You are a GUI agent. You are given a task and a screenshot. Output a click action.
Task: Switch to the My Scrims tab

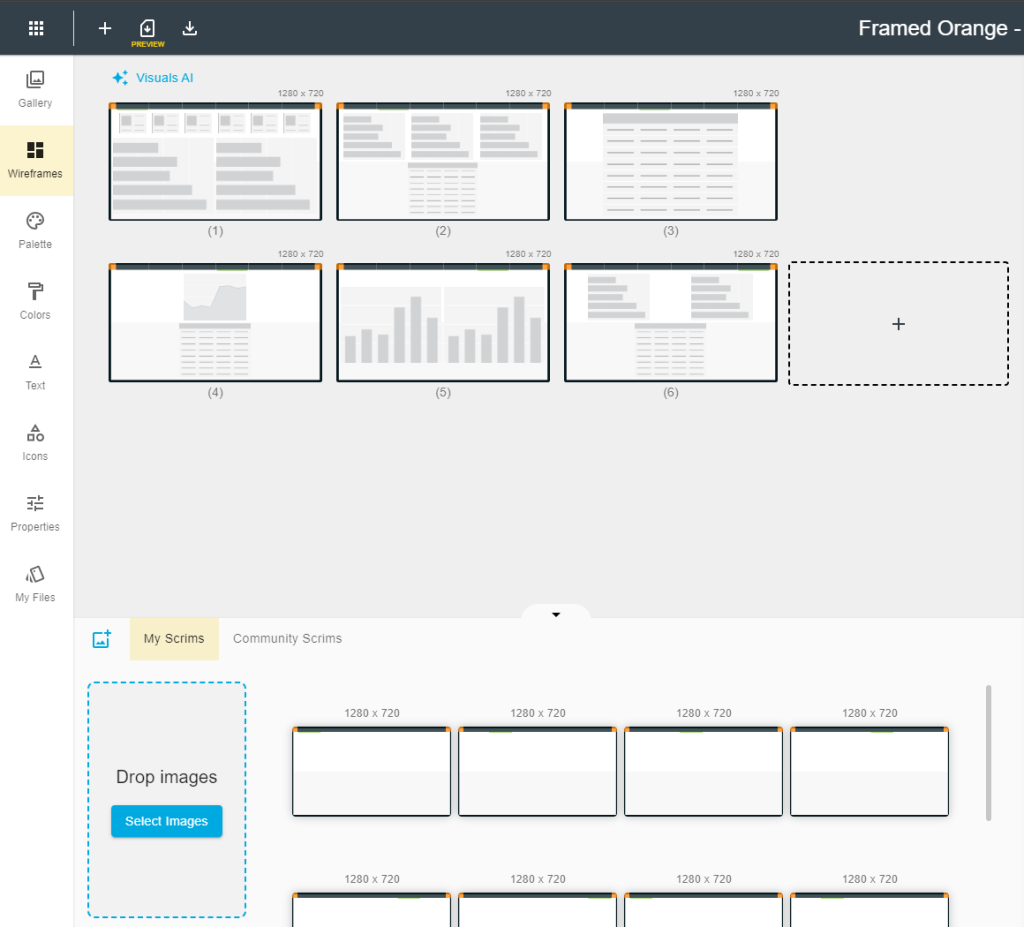point(174,638)
